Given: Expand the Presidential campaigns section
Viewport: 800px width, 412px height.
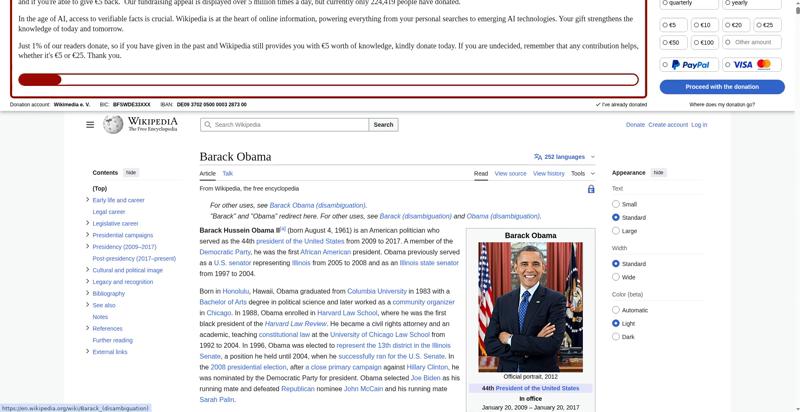Looking at the screenshot, I should pos(88,235).
